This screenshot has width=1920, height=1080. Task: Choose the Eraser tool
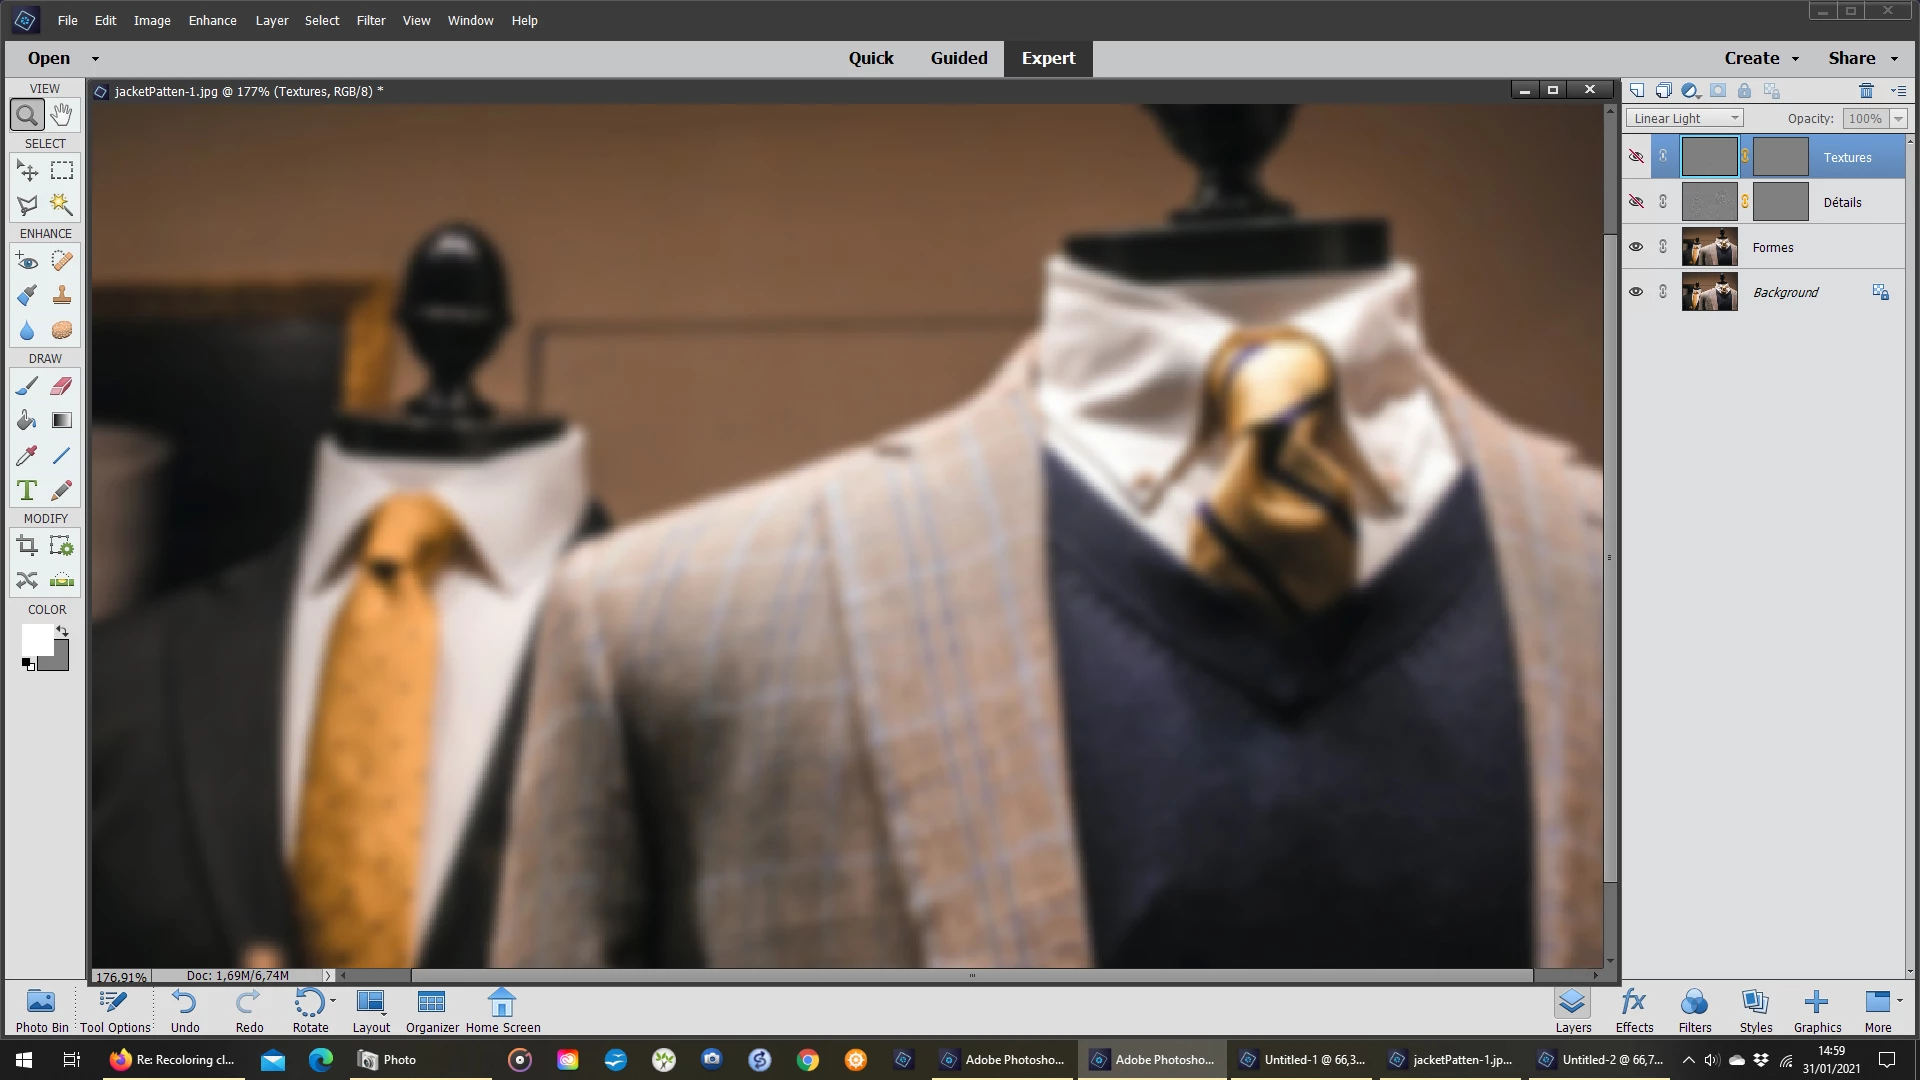pos(61,386)
